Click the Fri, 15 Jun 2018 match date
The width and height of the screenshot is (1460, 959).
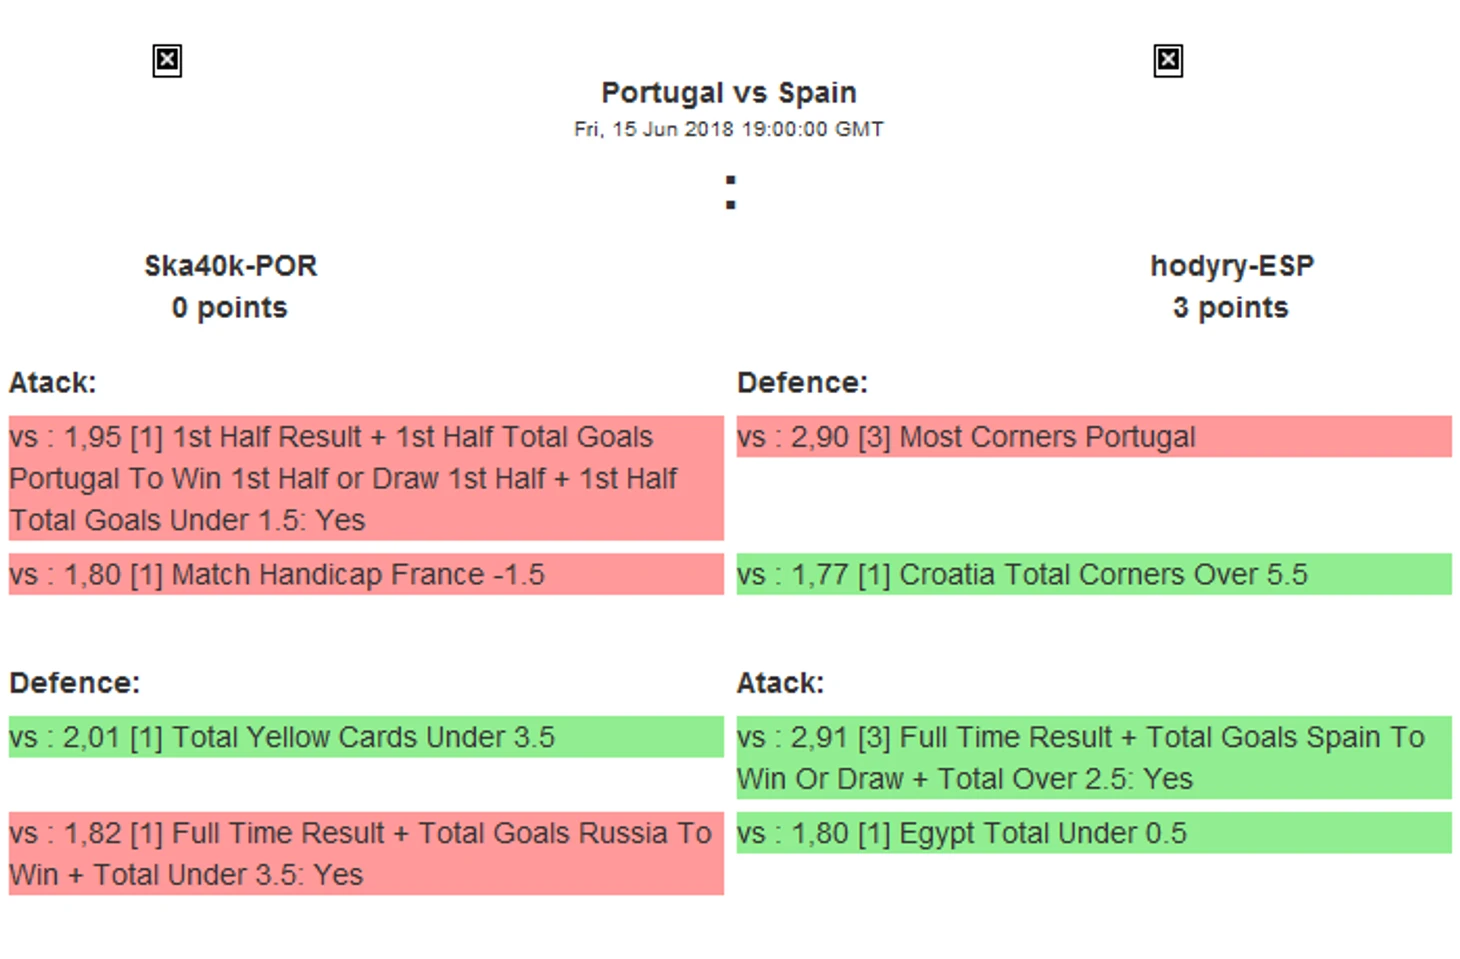(x=729, y=129)
